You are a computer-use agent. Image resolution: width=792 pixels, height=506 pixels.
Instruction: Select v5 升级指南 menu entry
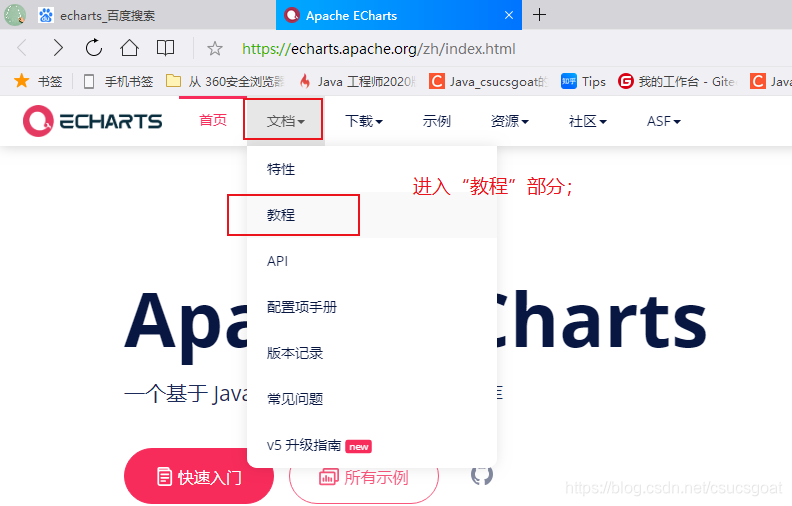[x=372, y=445]
